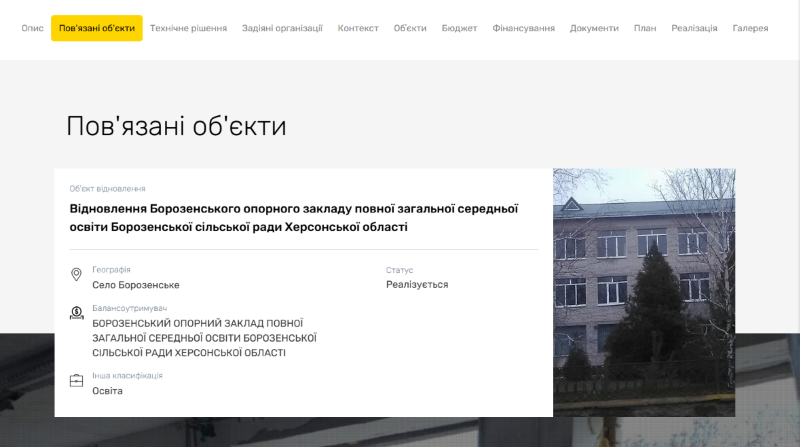Click the school building photo
Viewport: 800px width, 447px height.
(x=643, y=290)
